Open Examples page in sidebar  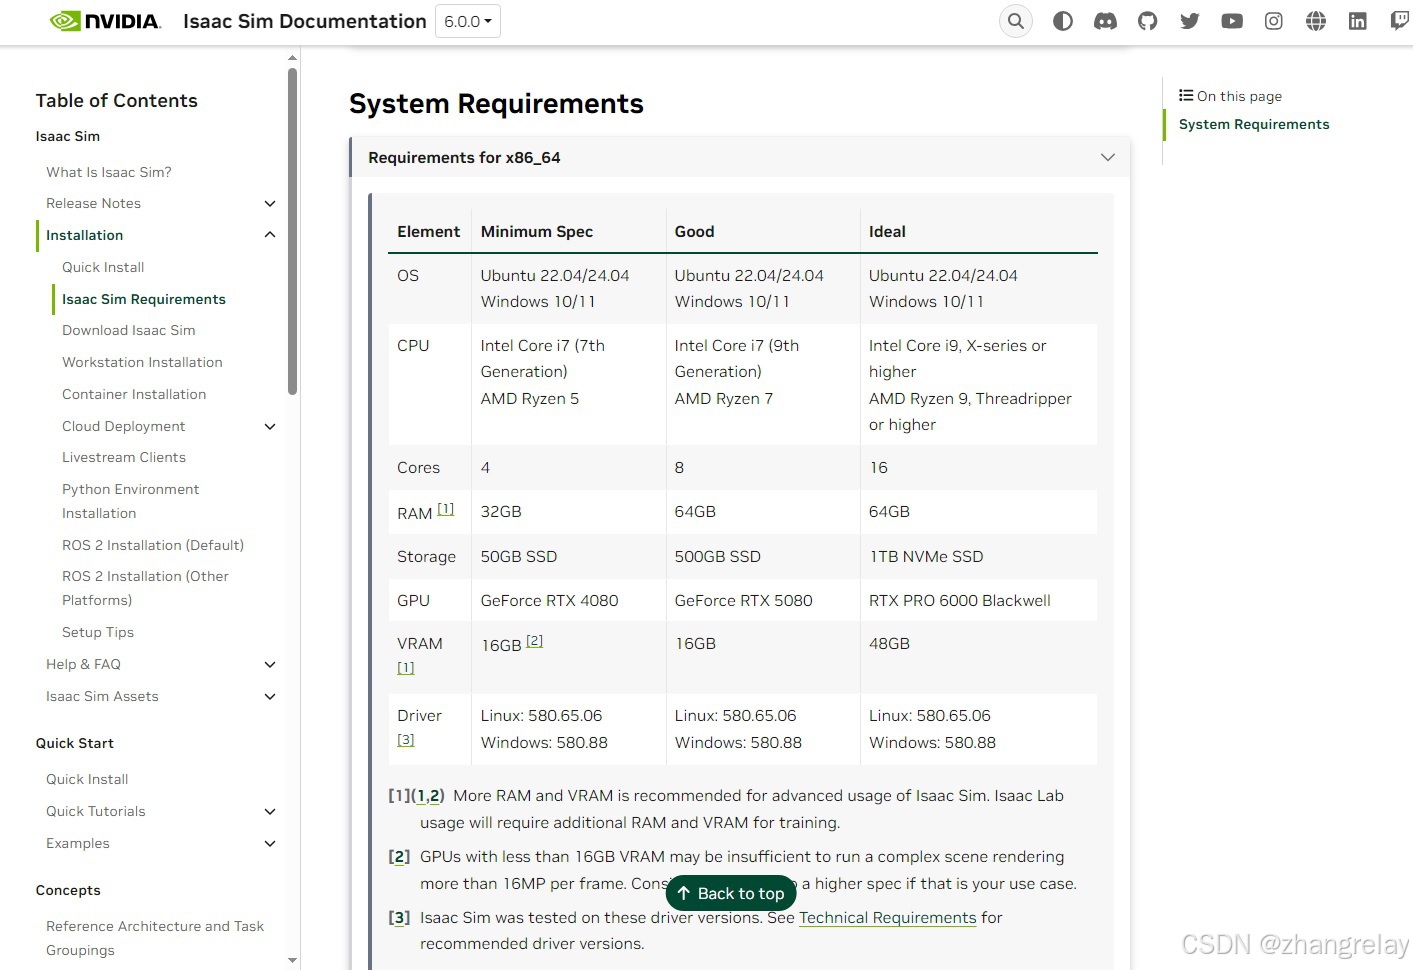click(x=78, y=843)
